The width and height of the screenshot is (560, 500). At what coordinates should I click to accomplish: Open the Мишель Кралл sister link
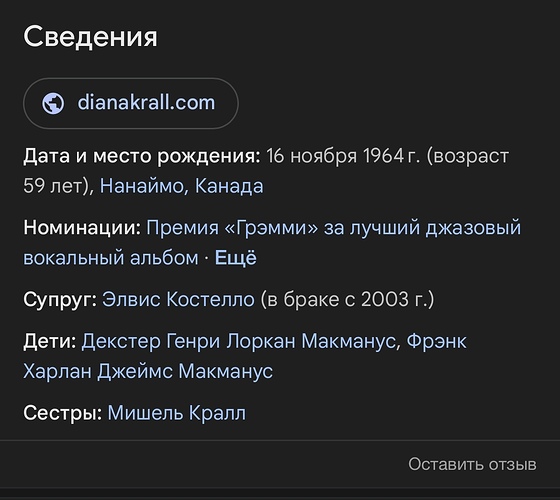click(176, 413)
